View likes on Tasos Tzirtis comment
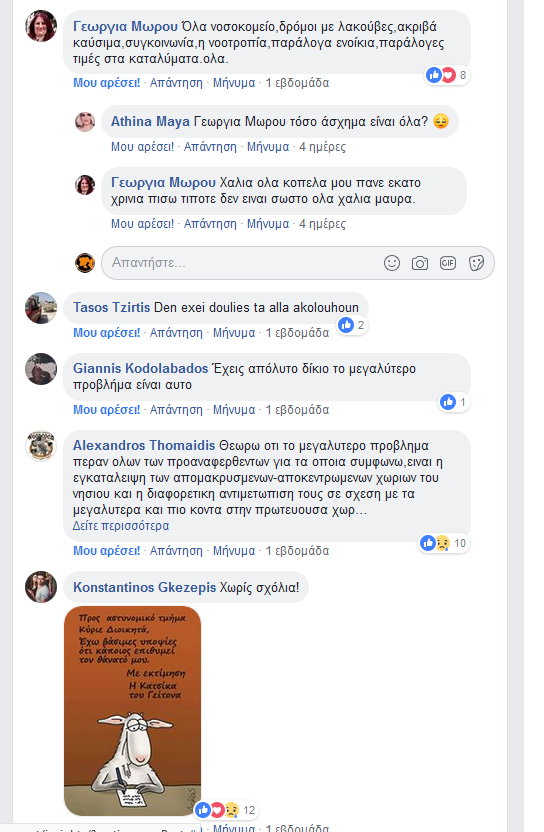This screenshot has height=832, width=544. point(352,325)
